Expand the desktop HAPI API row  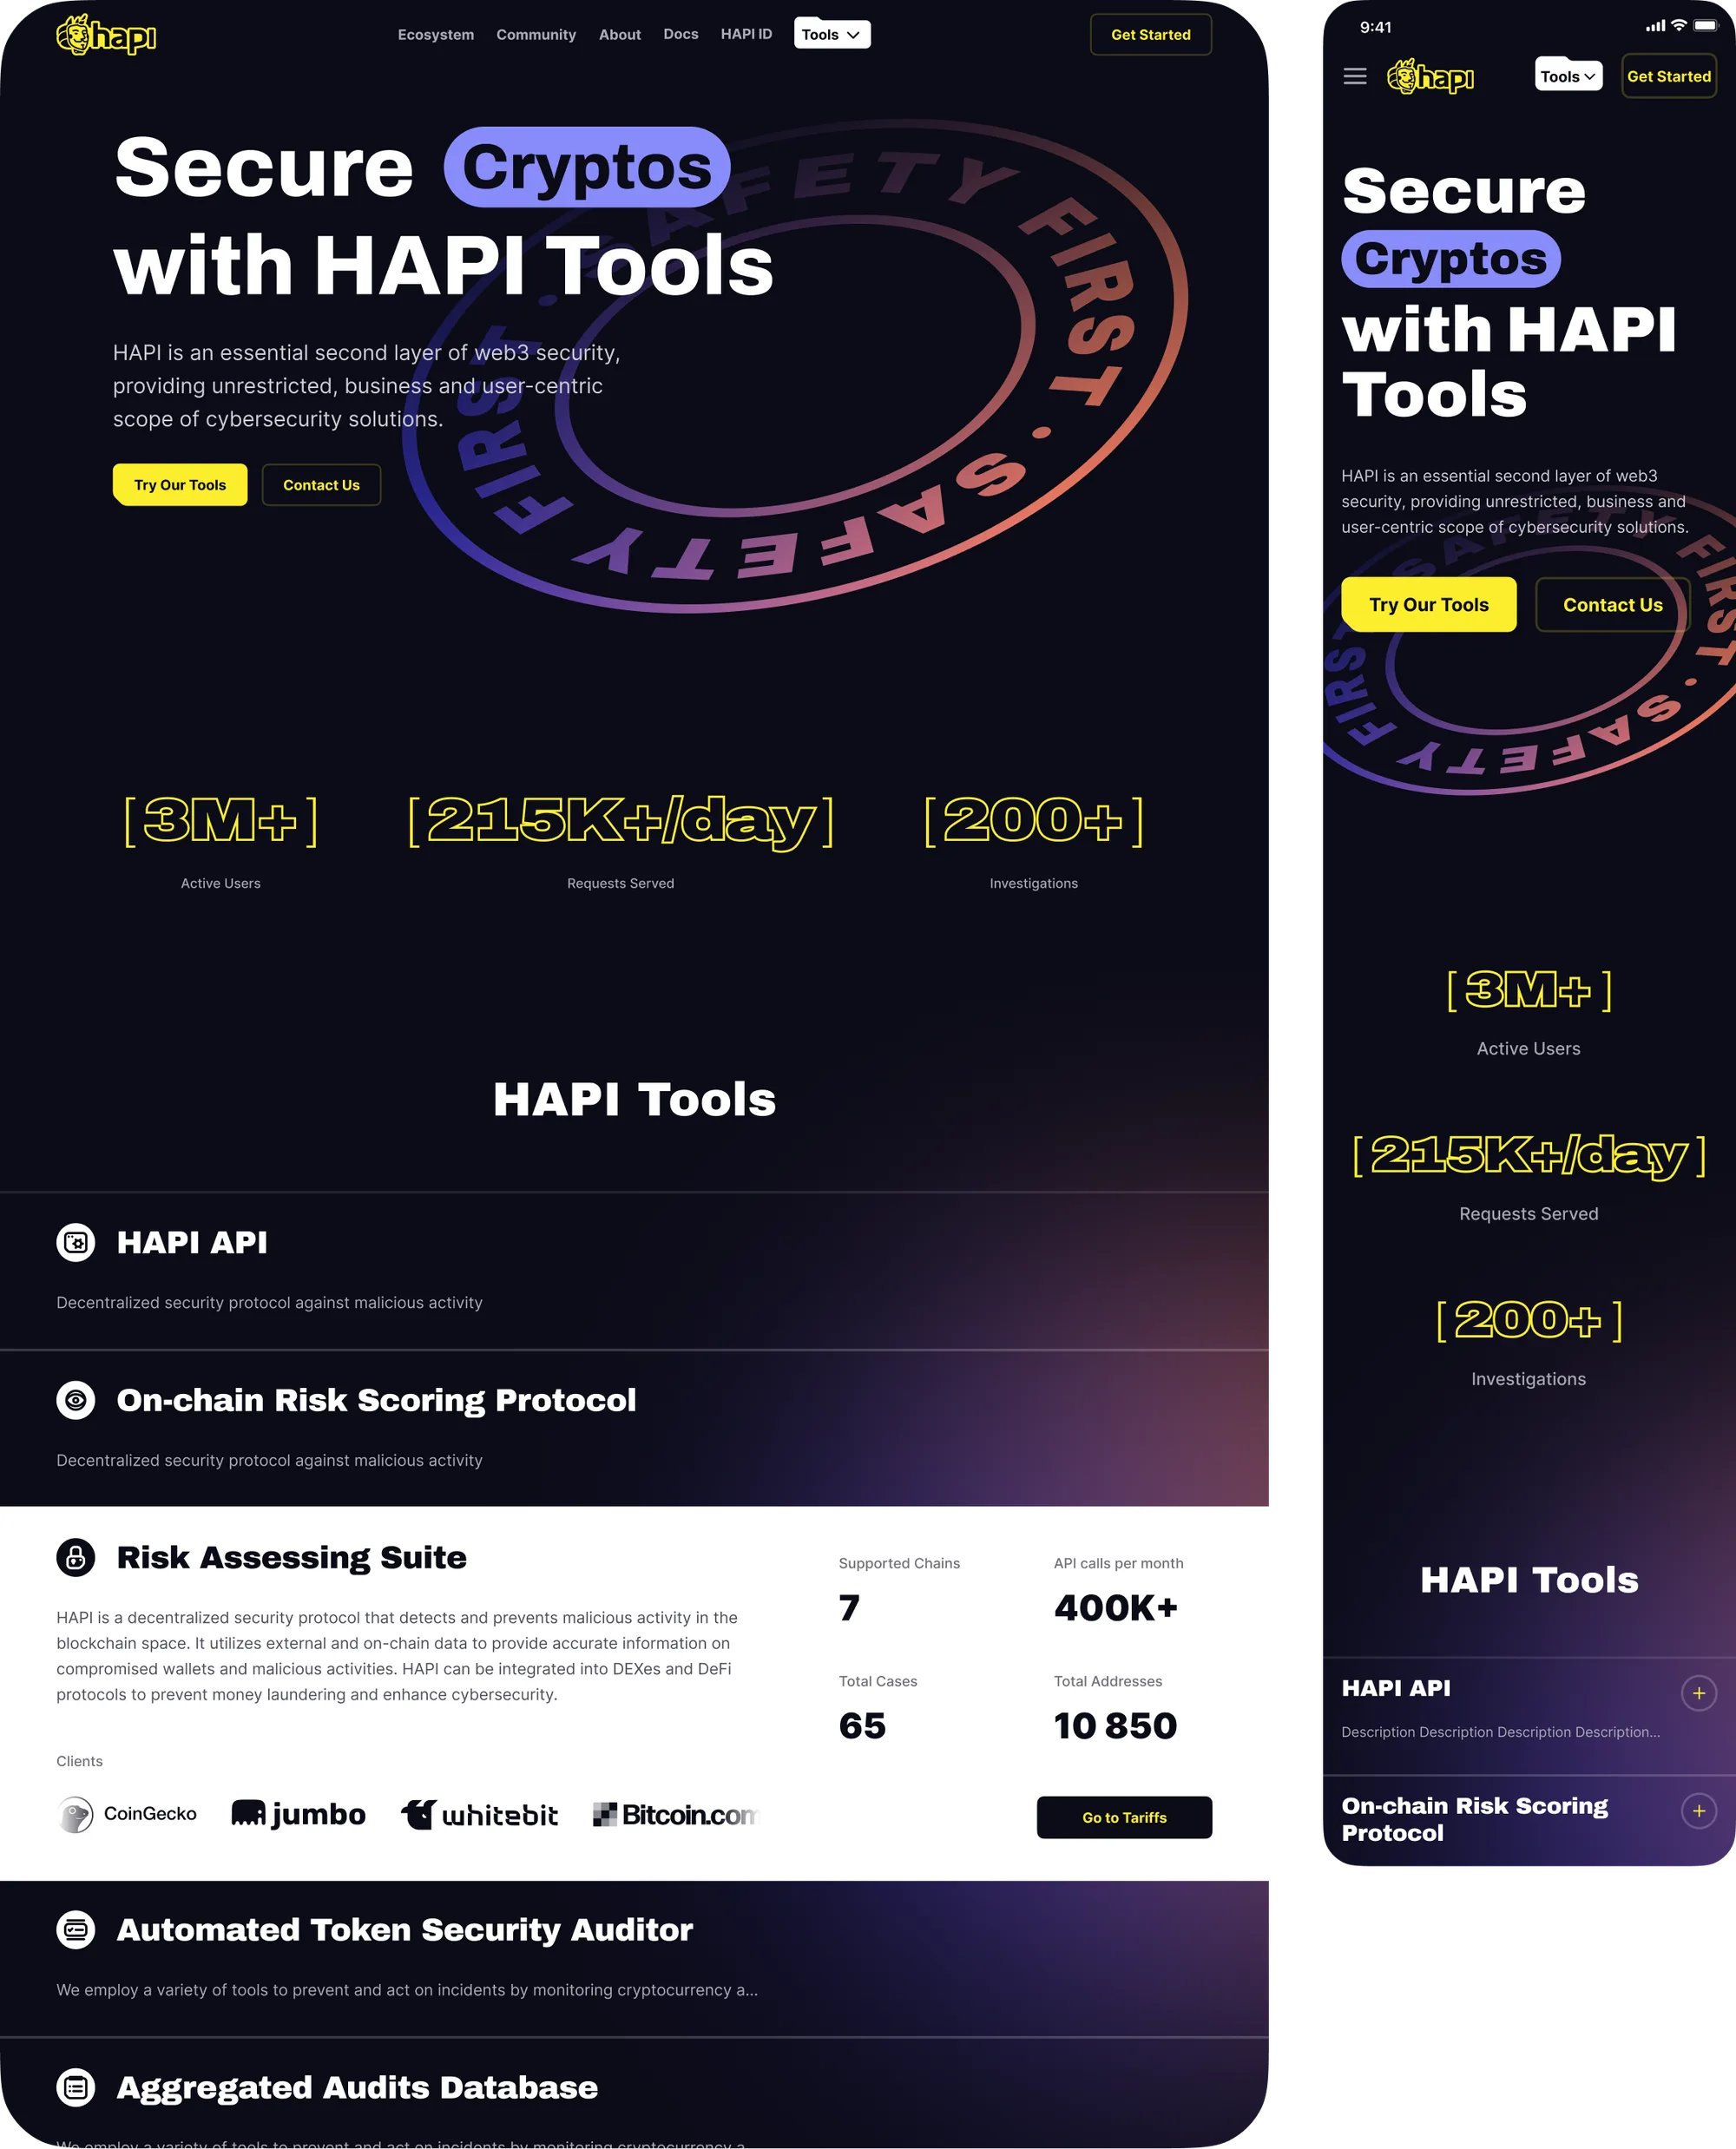[634, 1271]
